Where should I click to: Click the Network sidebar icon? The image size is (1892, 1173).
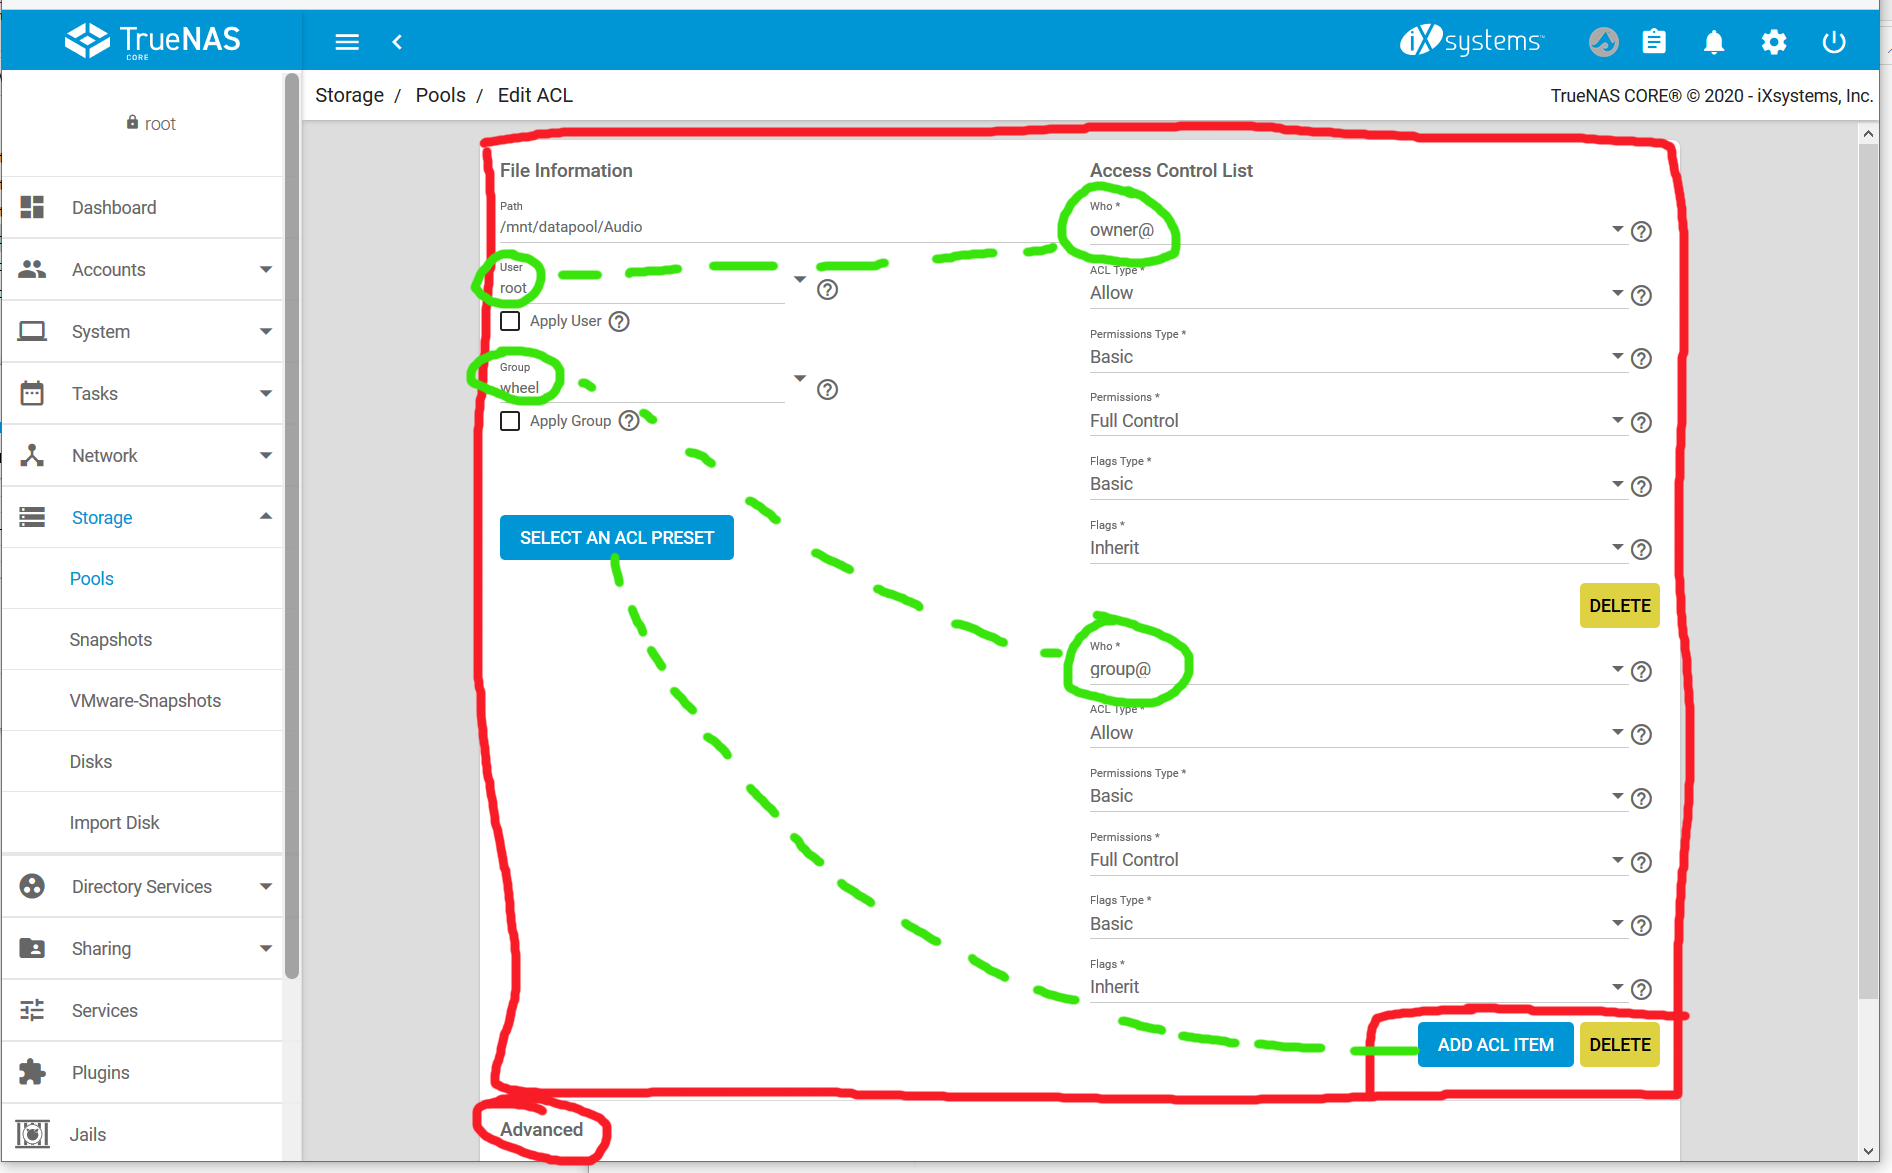tap(32, 455)
